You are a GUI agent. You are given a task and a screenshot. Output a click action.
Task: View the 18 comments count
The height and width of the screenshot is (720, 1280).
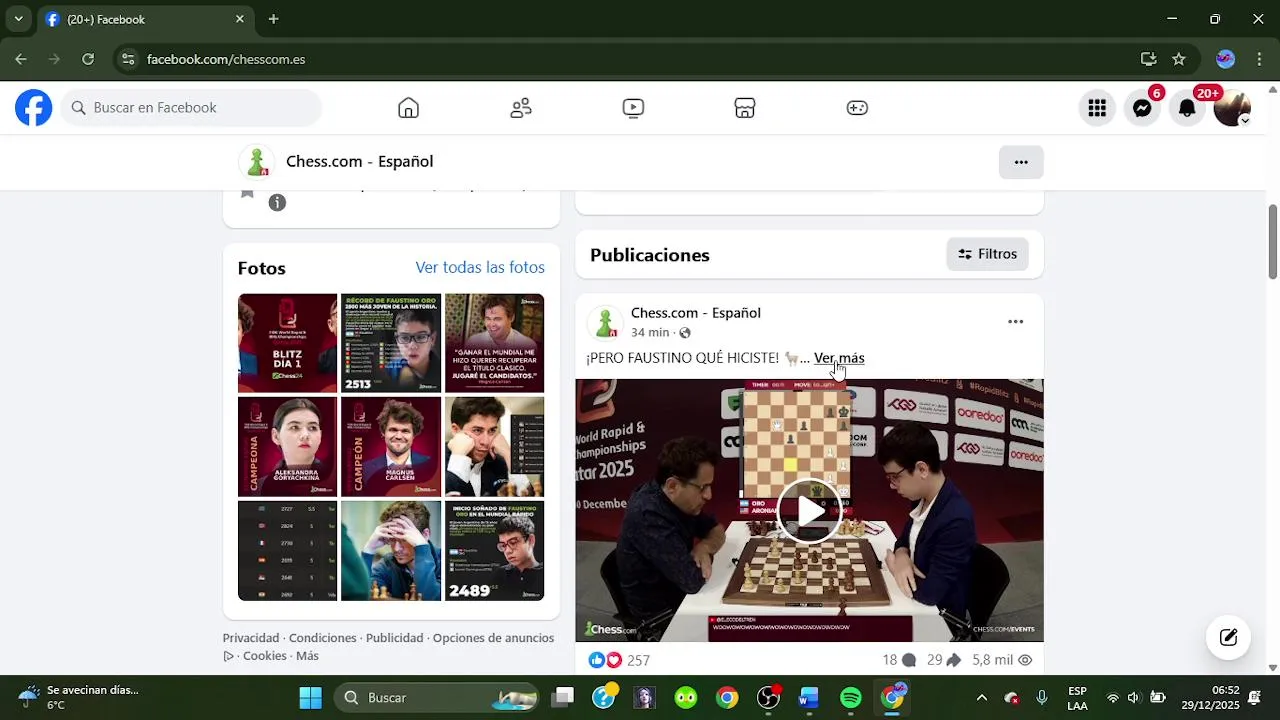coord(899,660)
